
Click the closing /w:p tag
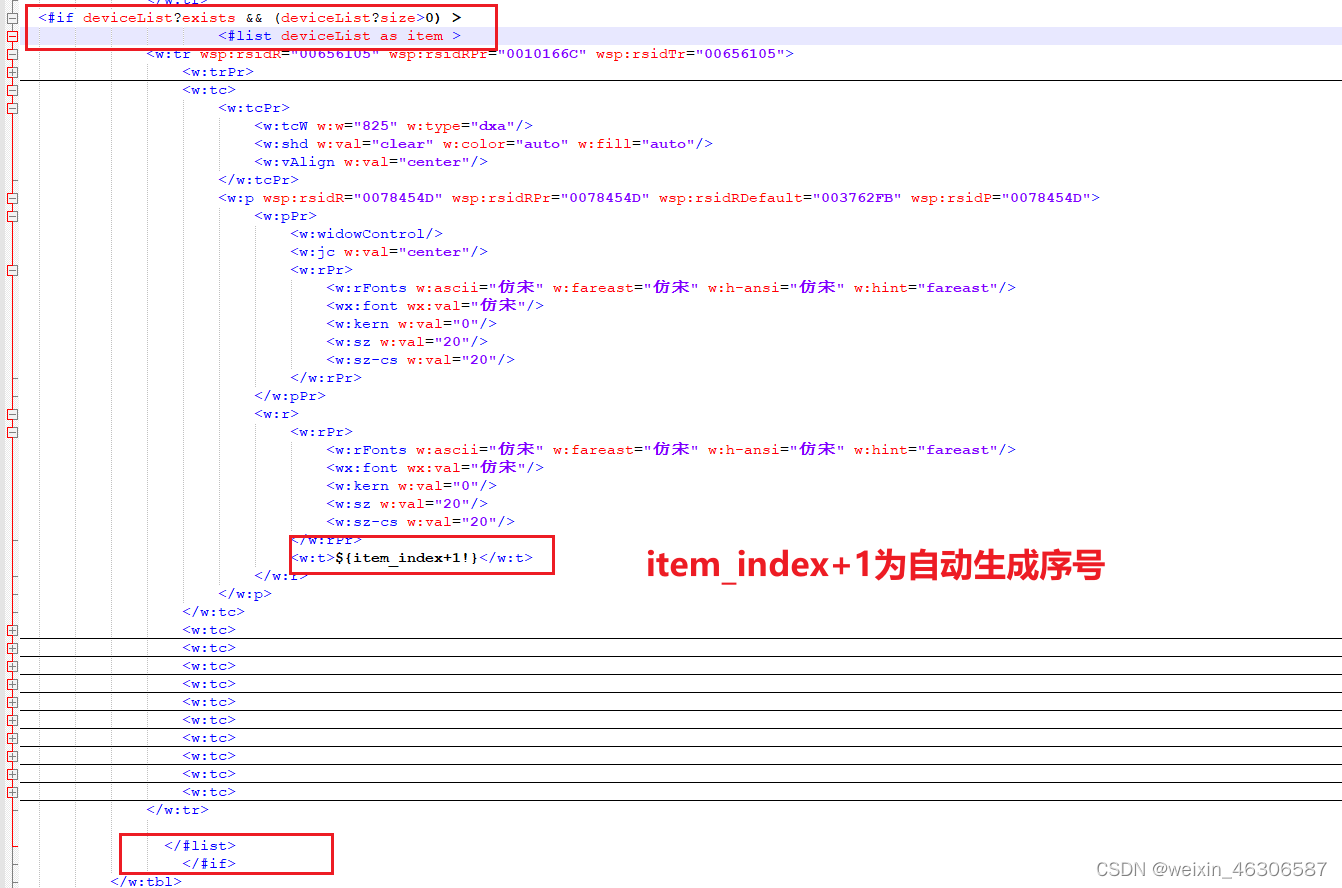245,594
